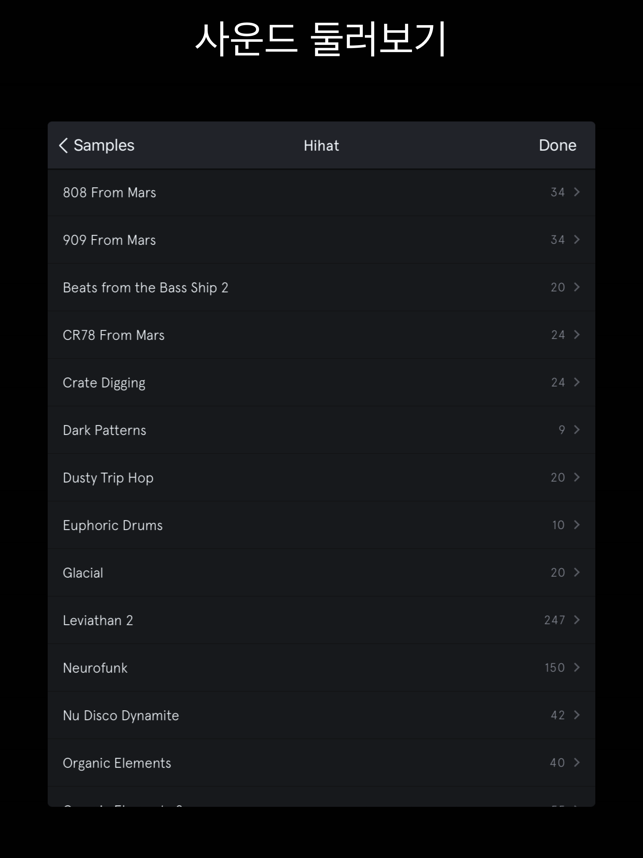Click the chevron on 808 From Mars row

pos(576,192)
